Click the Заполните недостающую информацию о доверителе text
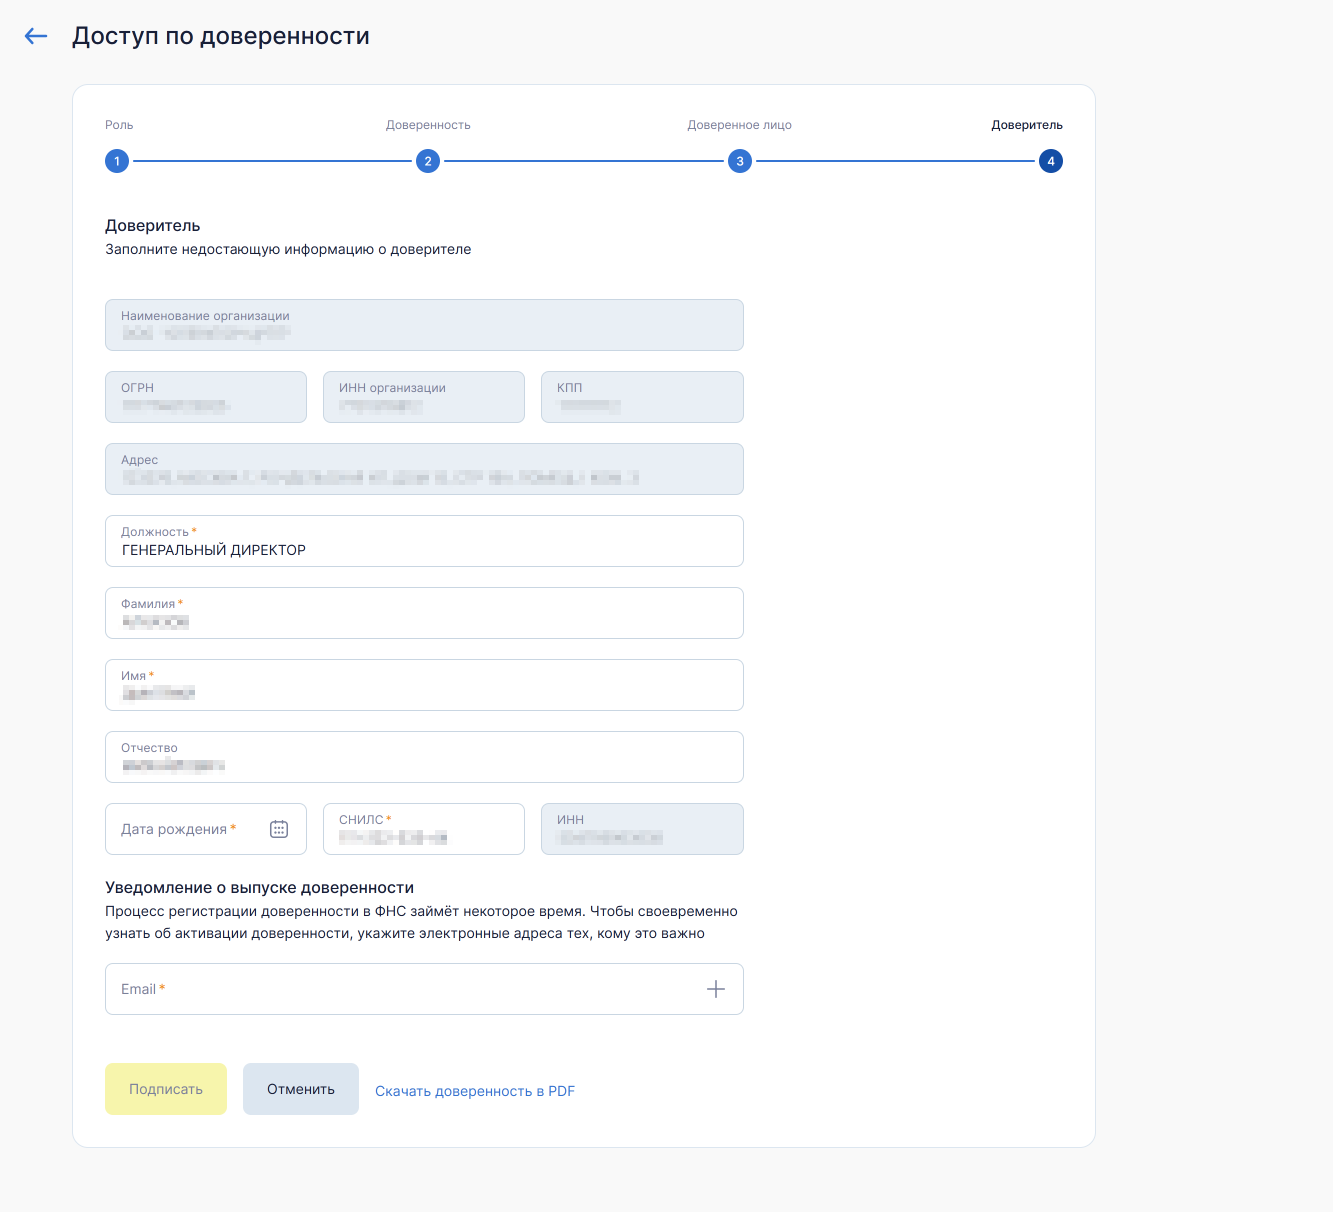The image size is (1333, 1212). [x=288, y=249]
